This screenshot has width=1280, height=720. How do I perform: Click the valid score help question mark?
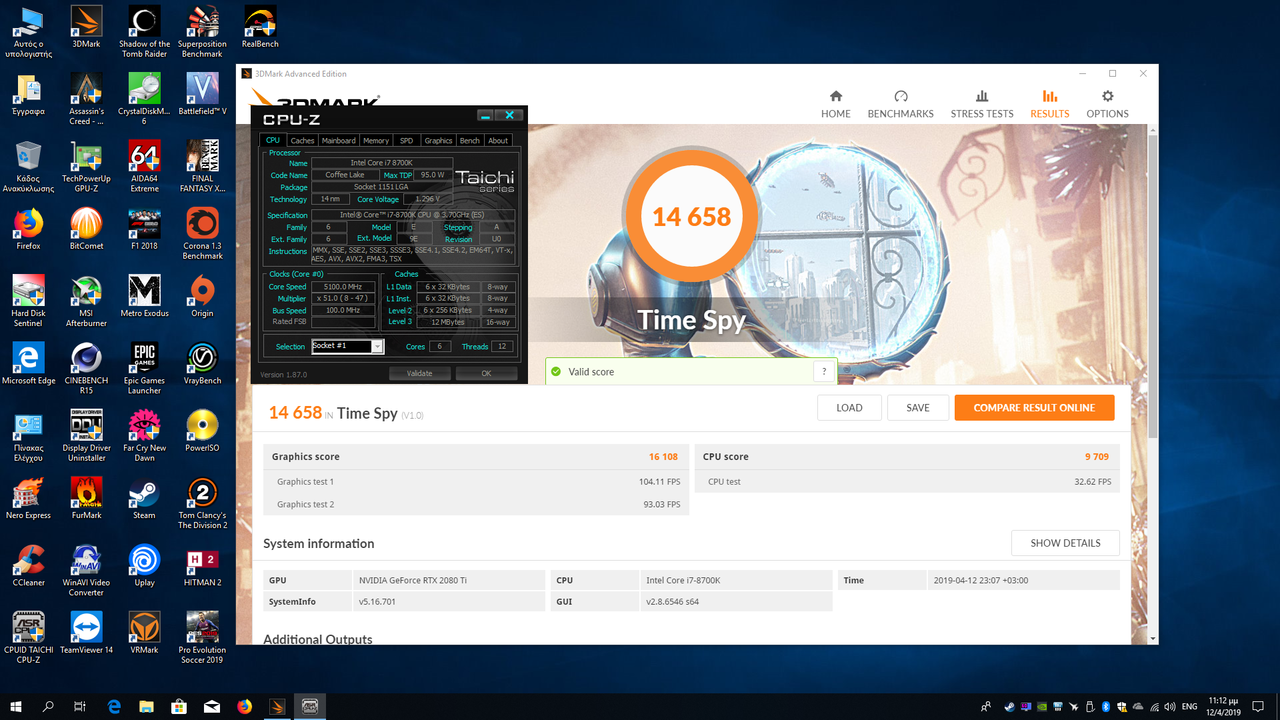[x=824, y=371]
